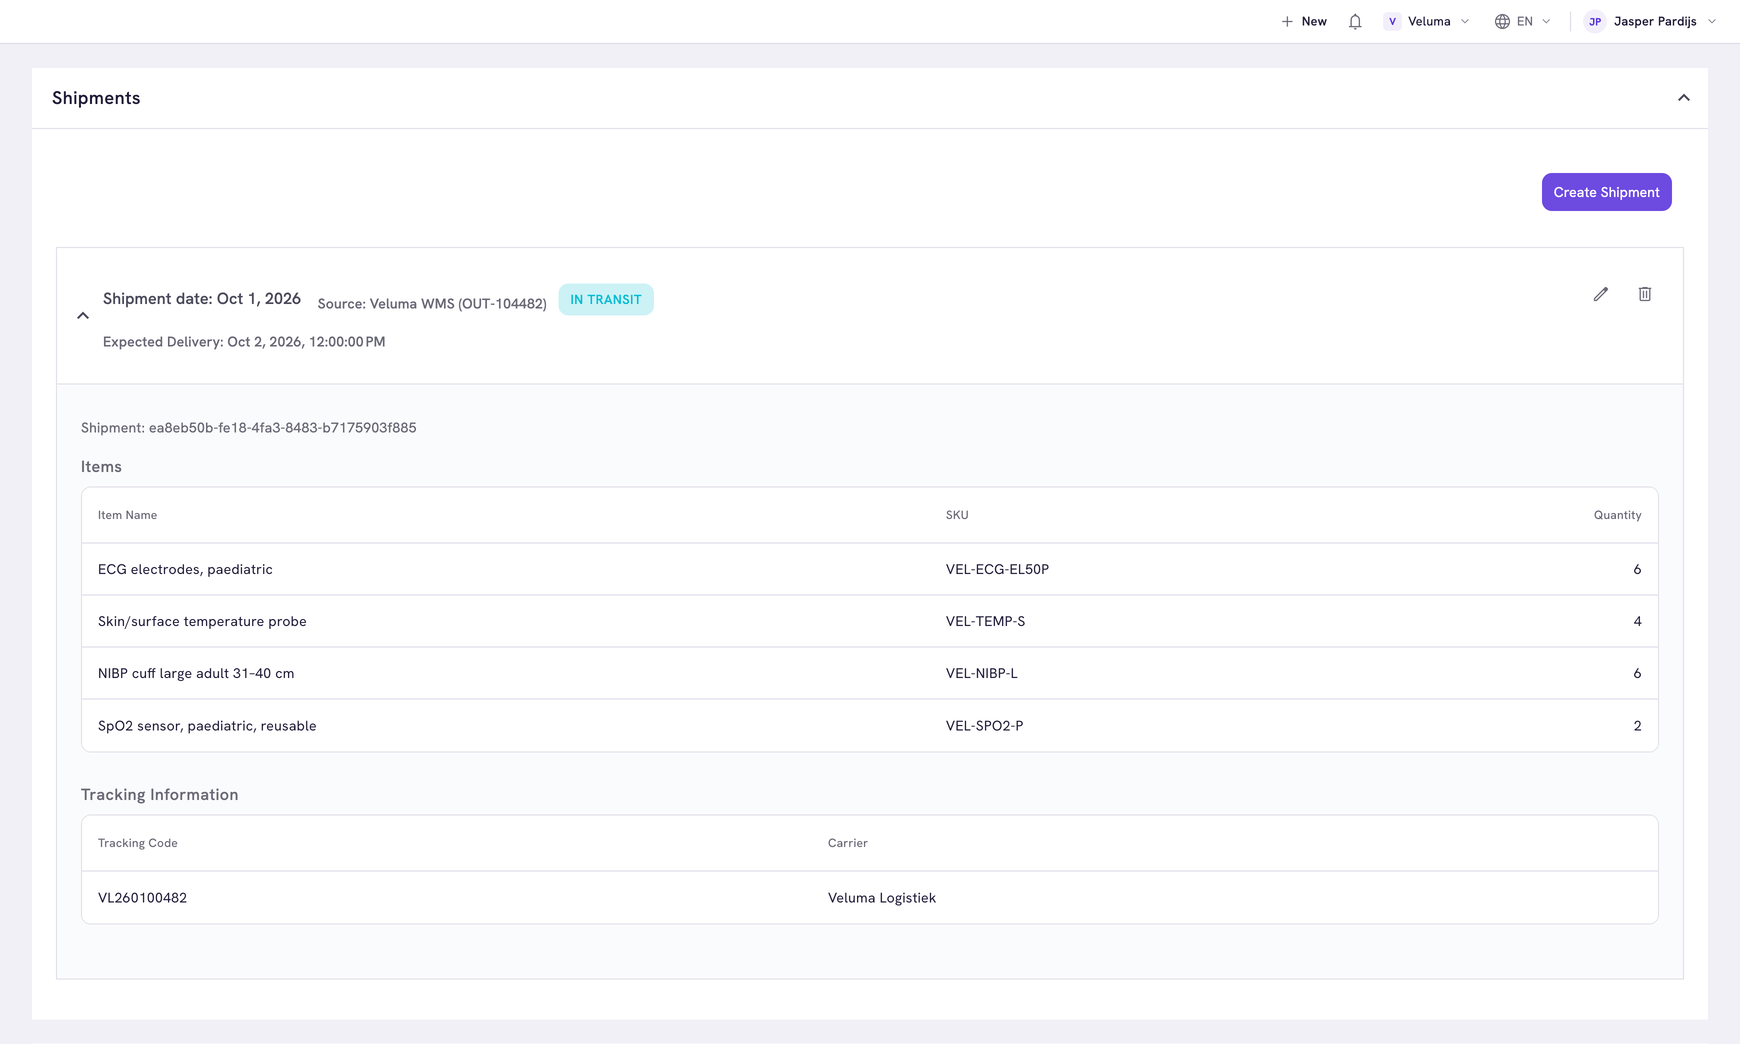The width and height of the screenshot is (1740, 1044).
Task: Click the Veluma V logo badge
Action: [1392, 21]
